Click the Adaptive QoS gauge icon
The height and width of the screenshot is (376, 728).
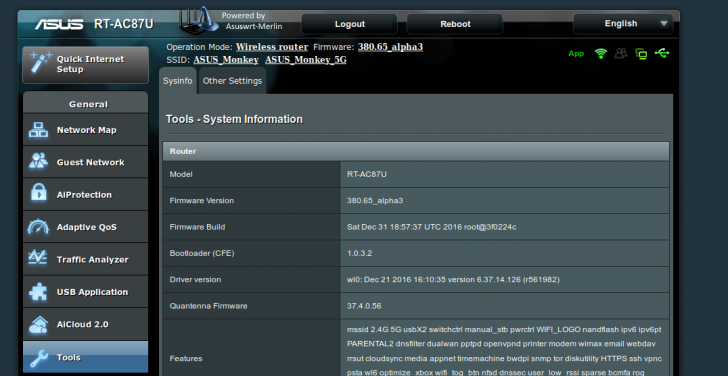[x=38, y=227]
